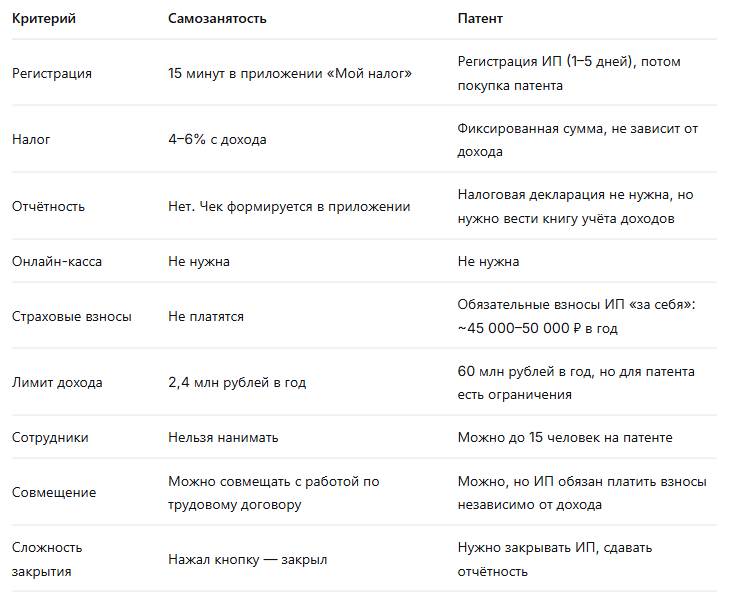The image size is (731, 602).
Task: Select the Страховые взносы row label
Action: (72, 317)
